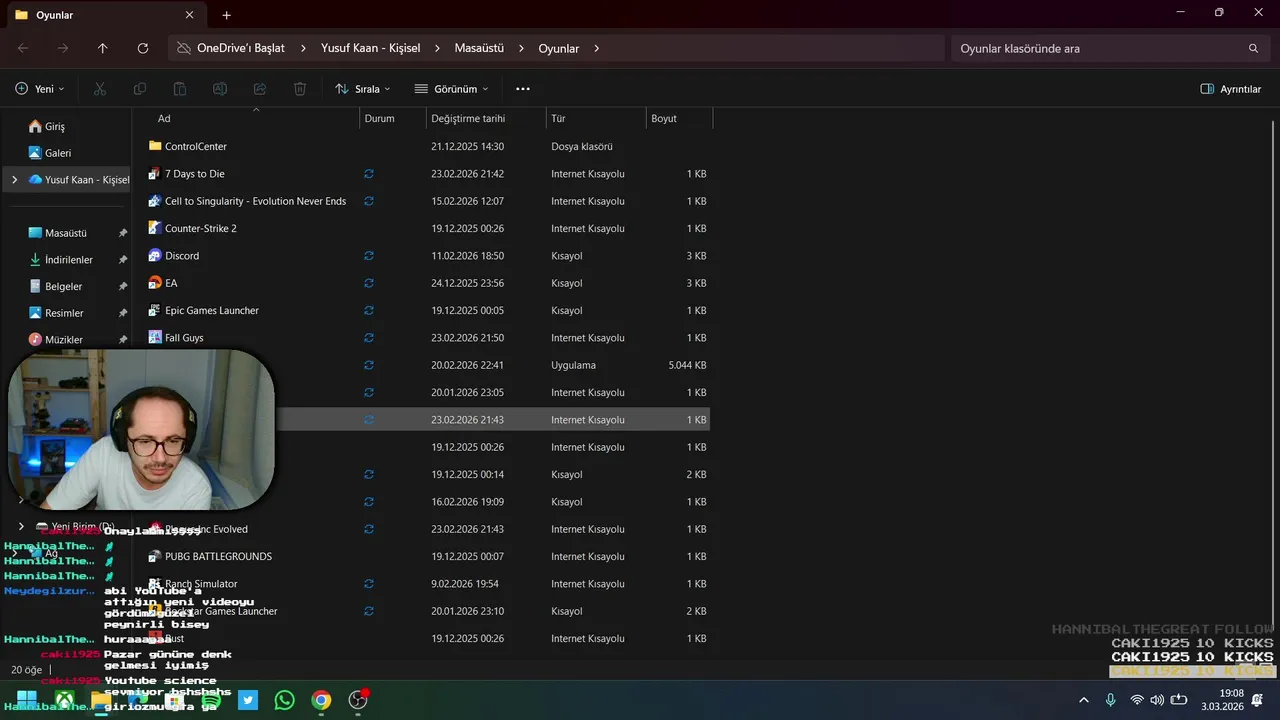Viewport: 1280px width, 720px height.
Task: Click the Paste clipboard icon in toolbar
Action: pyautogui.click(x=180, y=89)
